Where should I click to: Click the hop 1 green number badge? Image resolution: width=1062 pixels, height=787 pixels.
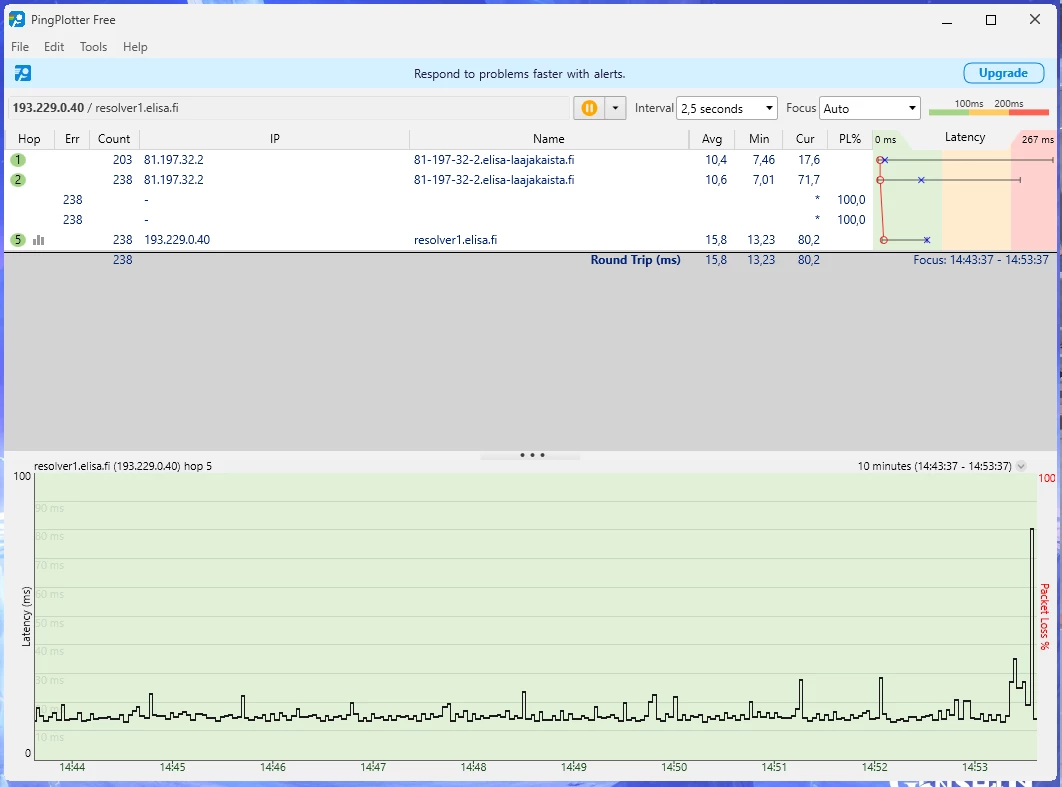[x=18, y=160]
